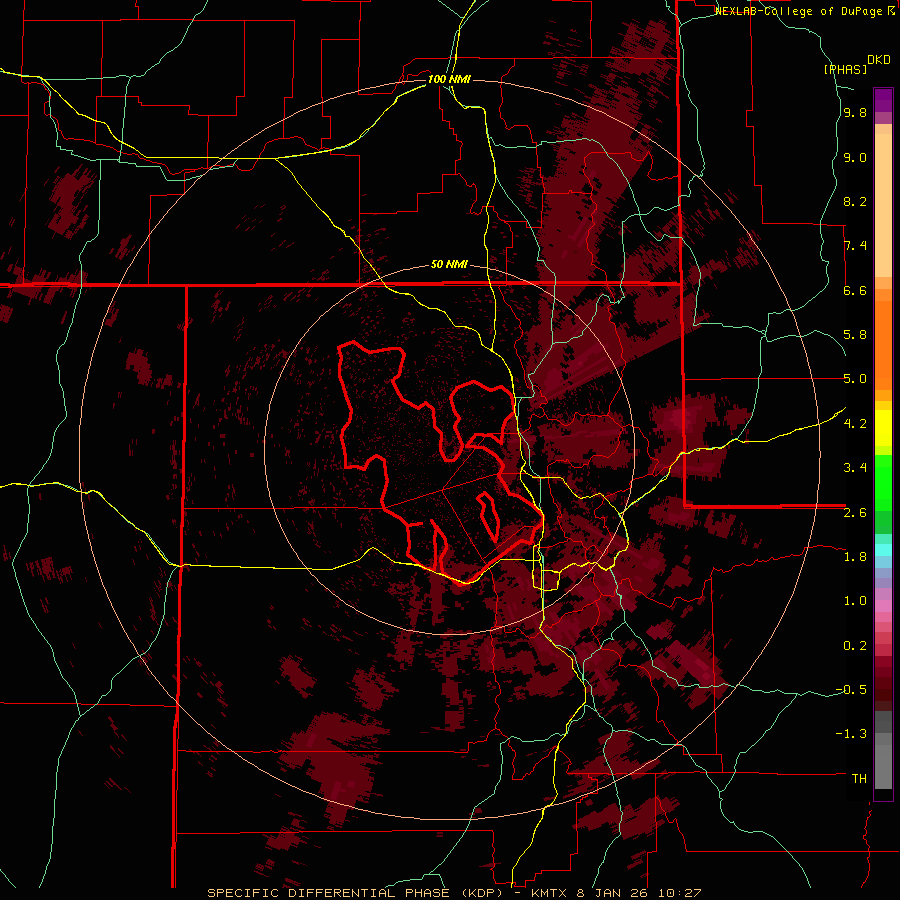Click the DKD label above the color bar
900x900 pixels.
tap(879, 60)
